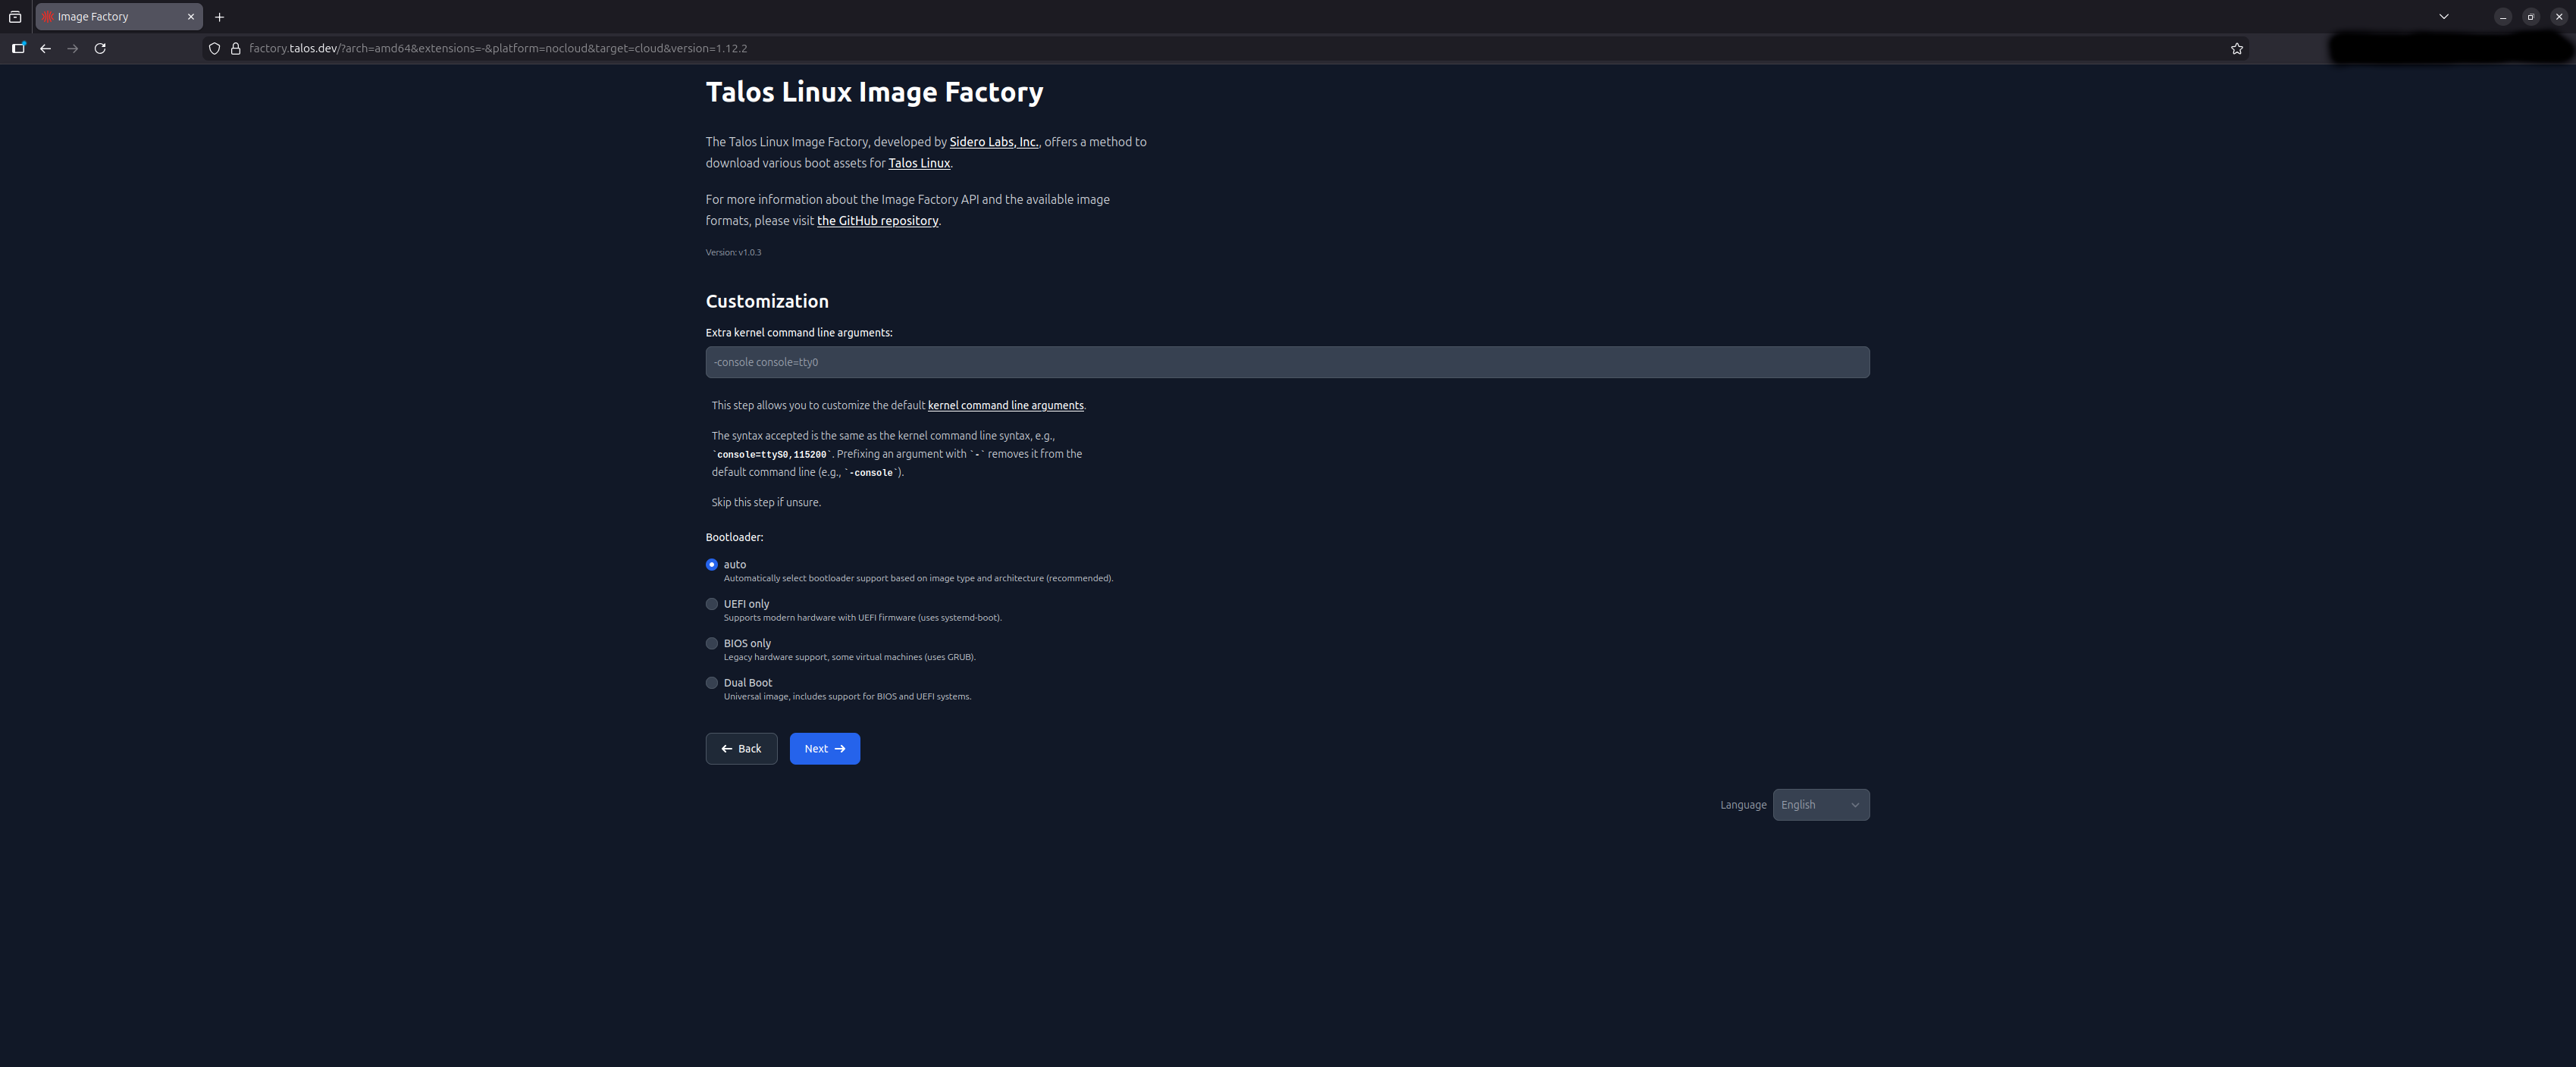Select the BIOS only bootloader option
Image resolution: width=2576 pixels, height=1067 pixels.
(x=712, y=643)
